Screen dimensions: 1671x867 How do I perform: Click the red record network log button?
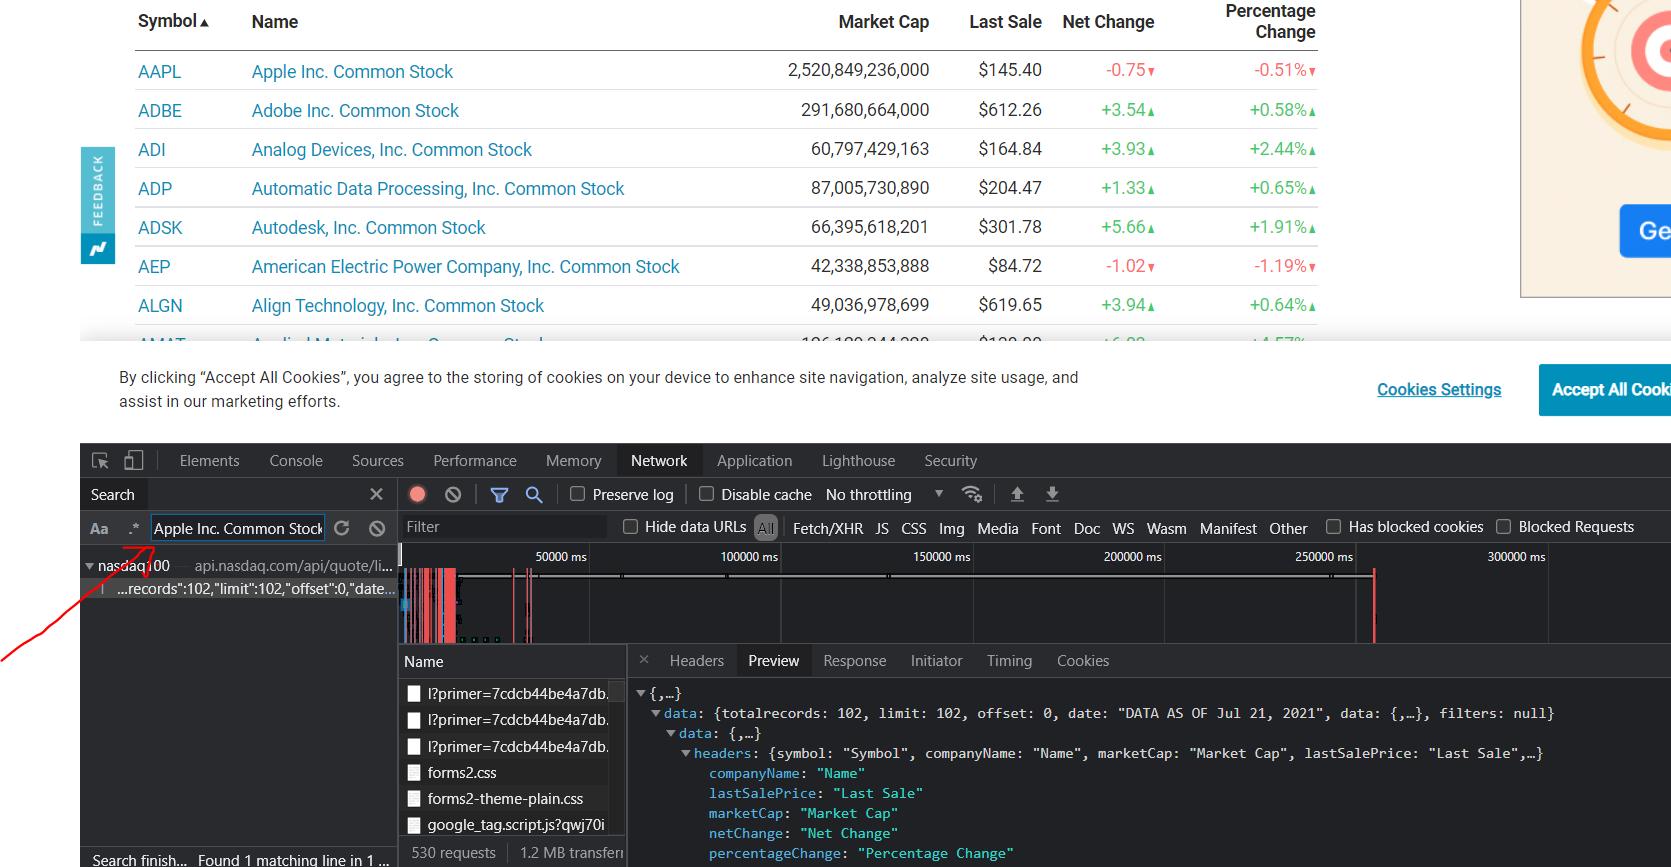[x=418, y=494]
